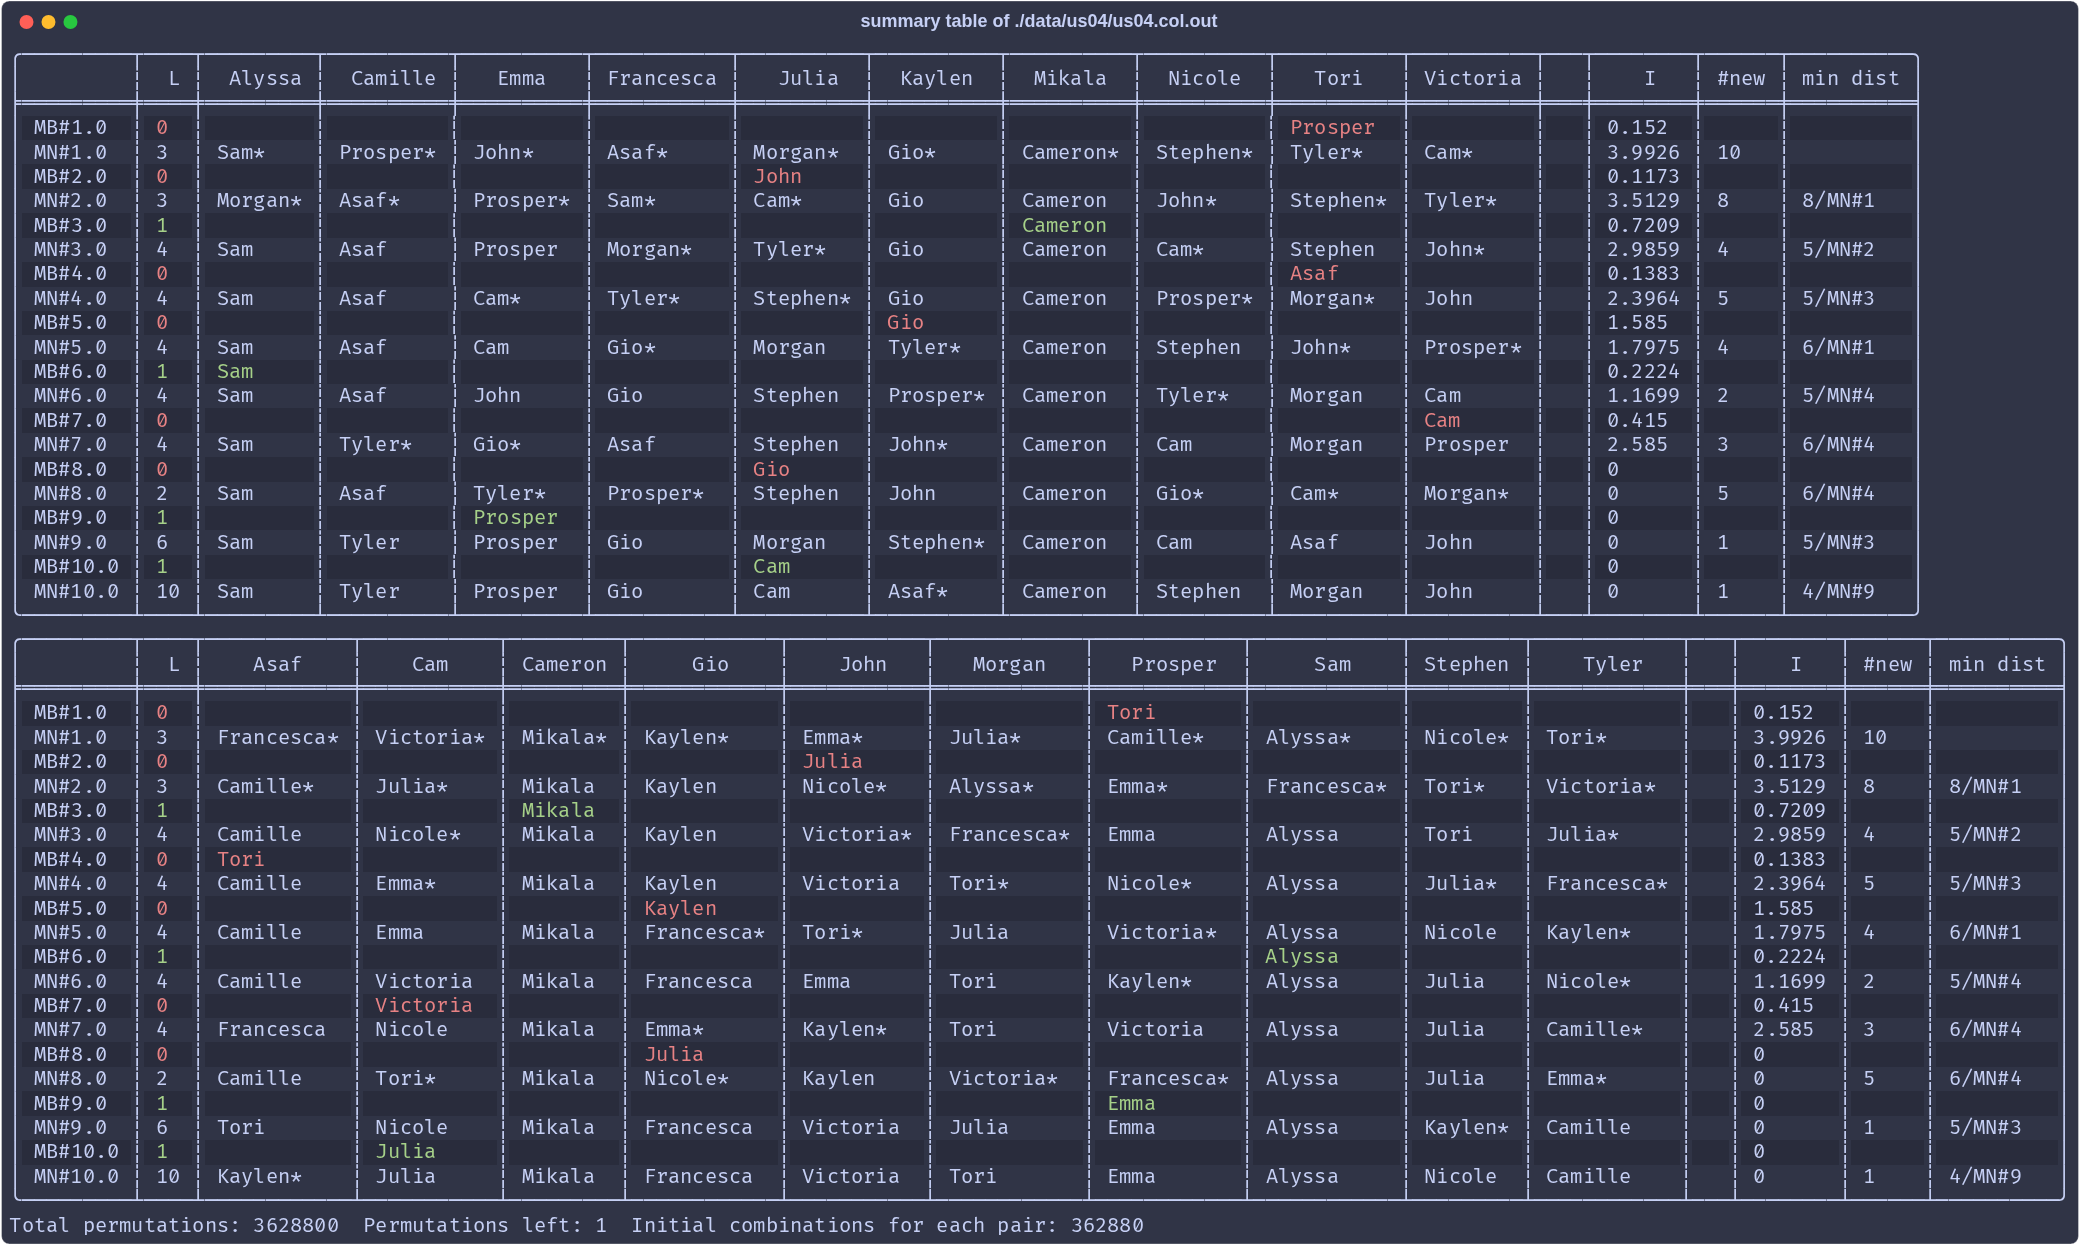
Task: Click red 'Kaylen' in the MB#5.0 row
Action: click(680, 908)
